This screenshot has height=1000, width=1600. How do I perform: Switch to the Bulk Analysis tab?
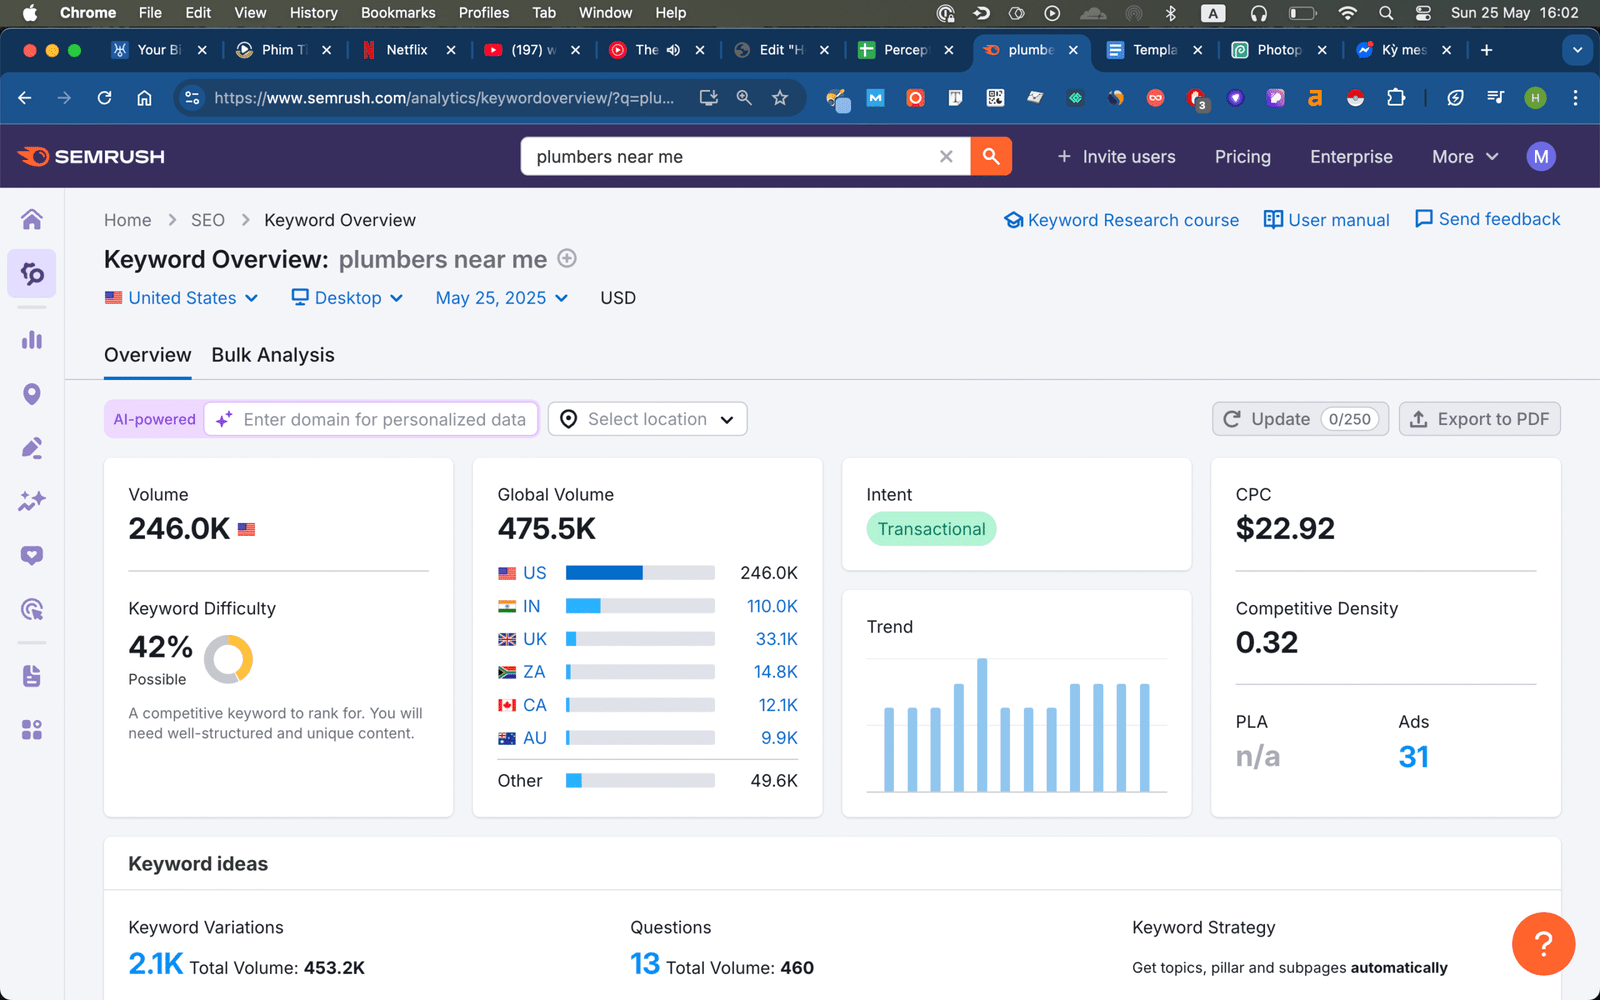pyautogui.click(x=273, y=355)
